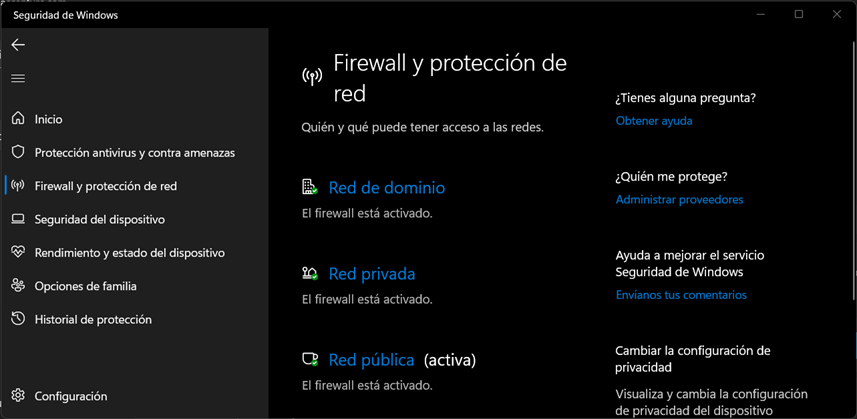Open Protección antivirus y contra amenazas
Viewport: 857px width, 419px height.
click(134, 153)
